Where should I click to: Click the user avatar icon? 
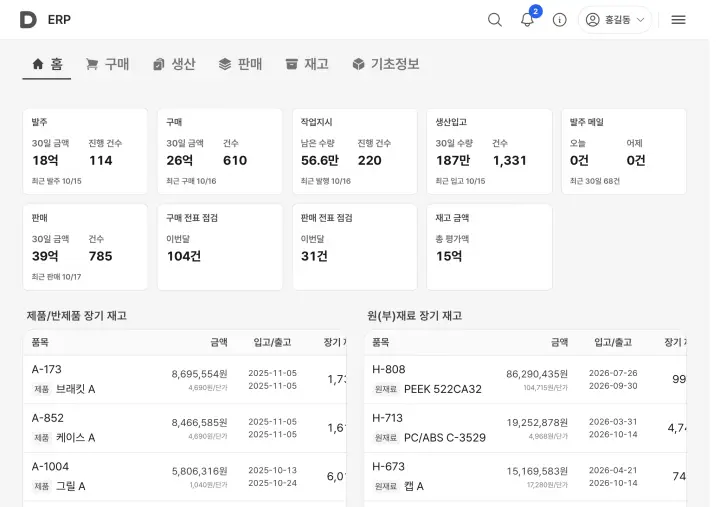[x=592, y=20]
